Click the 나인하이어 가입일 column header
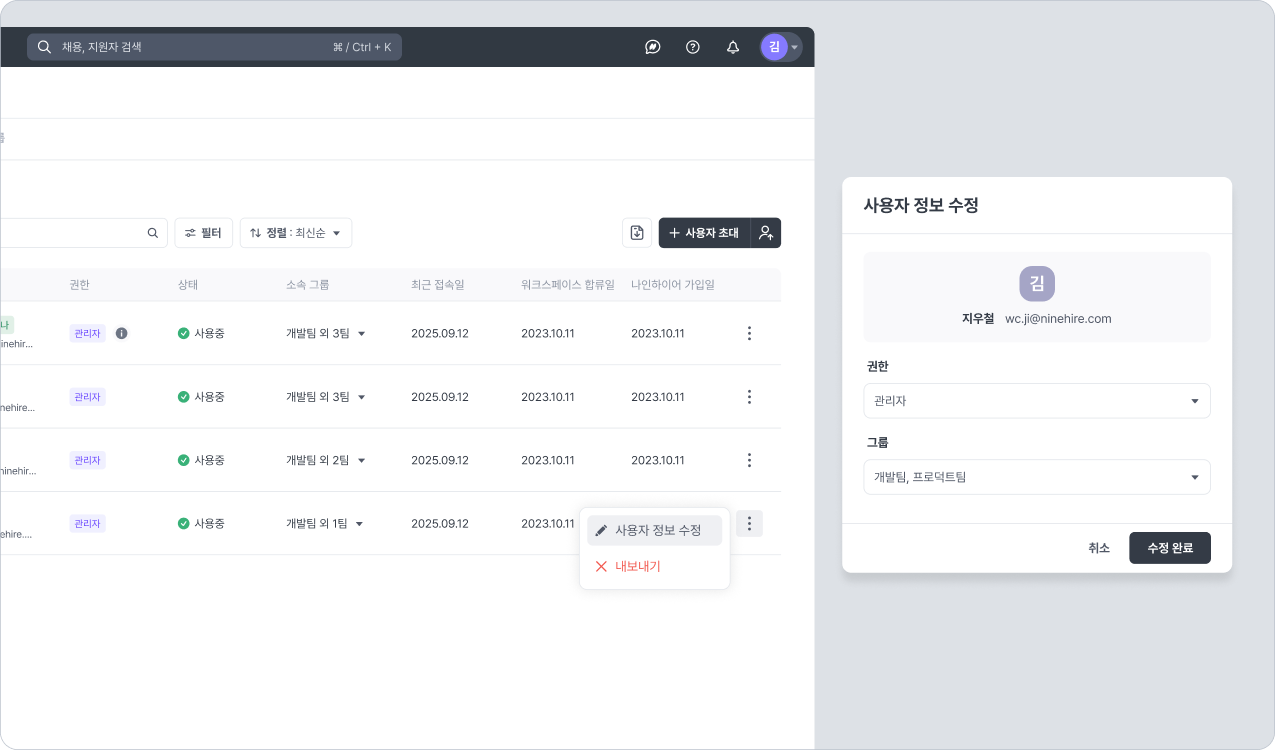The height and width of the screenshot is (750, 1275). pos(673,285)
